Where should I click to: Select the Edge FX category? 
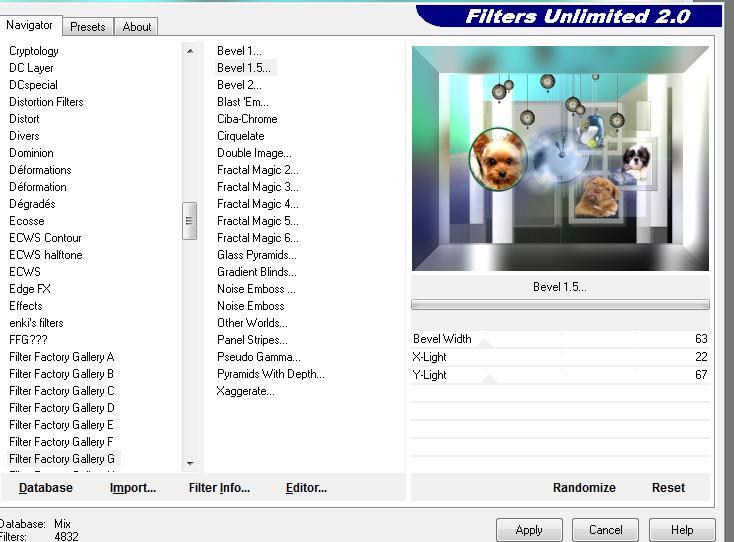[x=29, y=289]
